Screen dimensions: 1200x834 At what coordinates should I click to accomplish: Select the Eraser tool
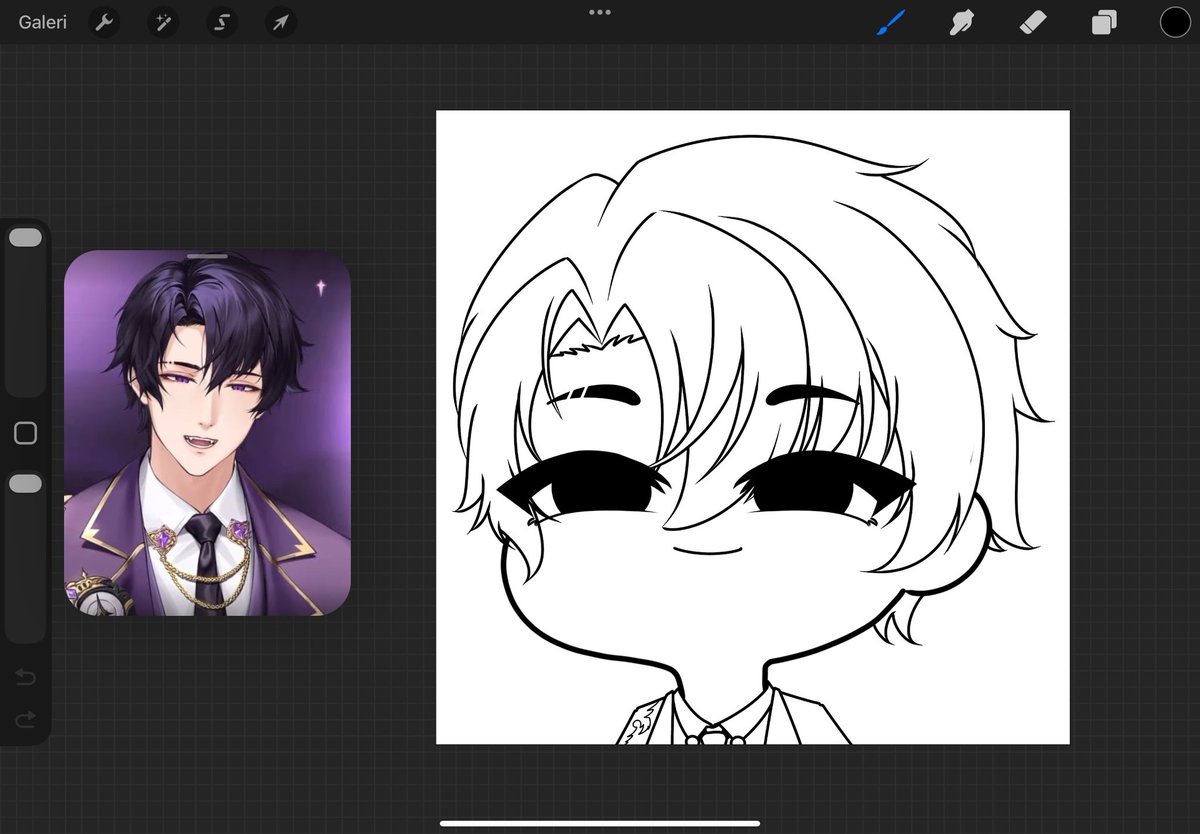[1033, 21]
